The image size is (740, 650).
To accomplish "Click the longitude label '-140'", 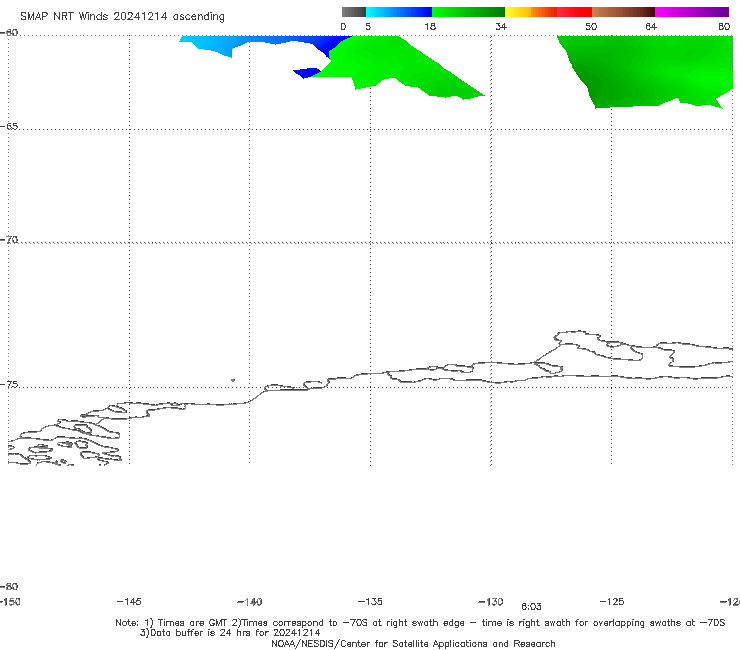I will pyautogui.click(x=250, y=602).
